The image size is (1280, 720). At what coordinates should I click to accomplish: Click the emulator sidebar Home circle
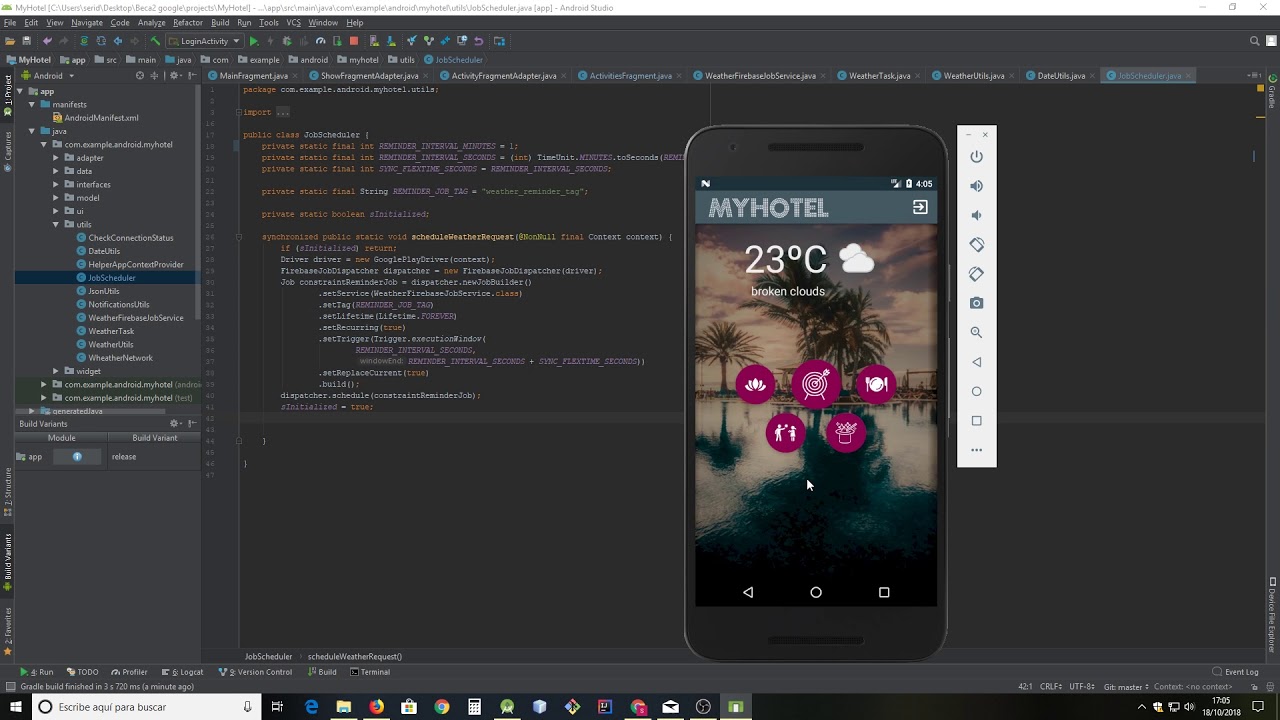[977, 391]
